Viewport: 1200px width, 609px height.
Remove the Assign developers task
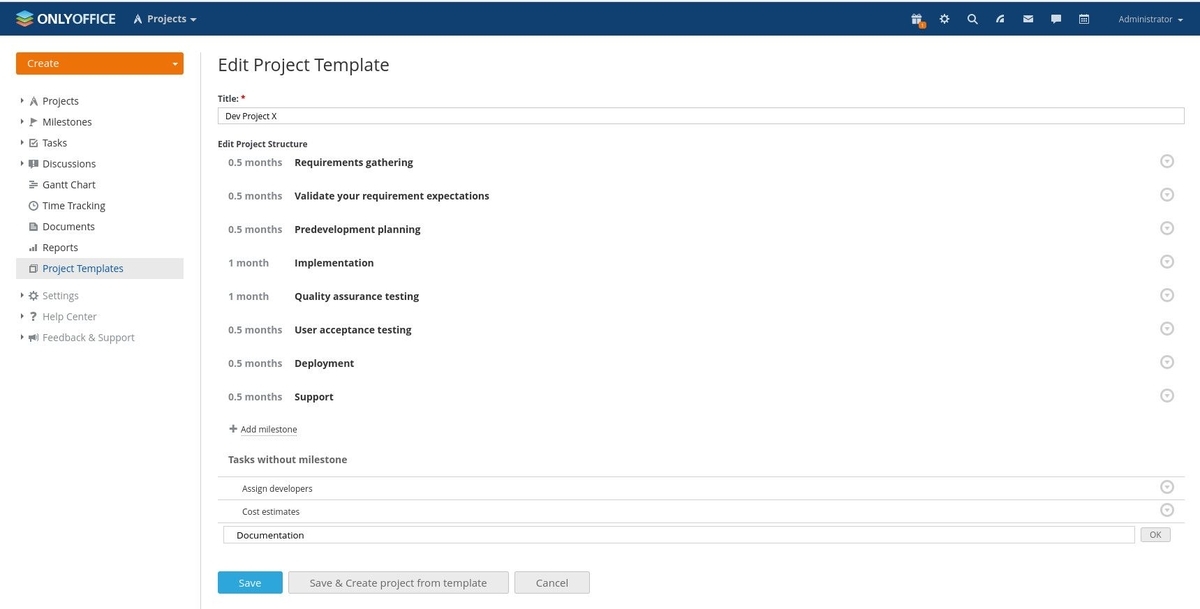pyautogui.click(x=1167, y=486)
